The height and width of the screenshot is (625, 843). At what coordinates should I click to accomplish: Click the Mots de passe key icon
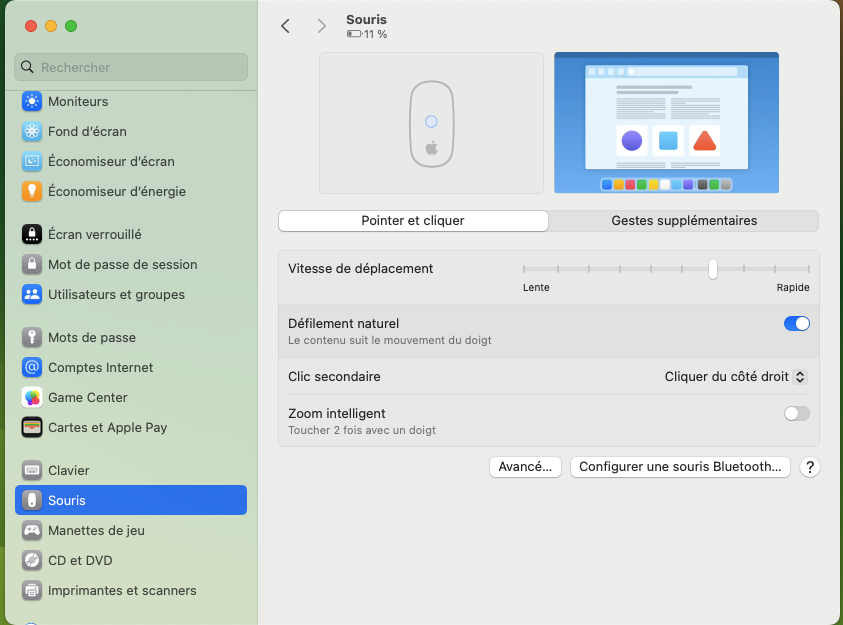(32, 337)
